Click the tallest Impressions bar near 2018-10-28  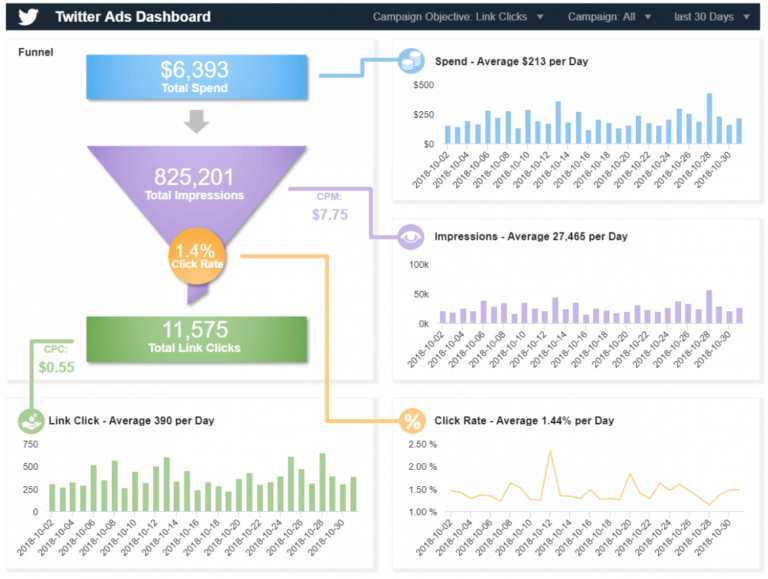point(709,307)
